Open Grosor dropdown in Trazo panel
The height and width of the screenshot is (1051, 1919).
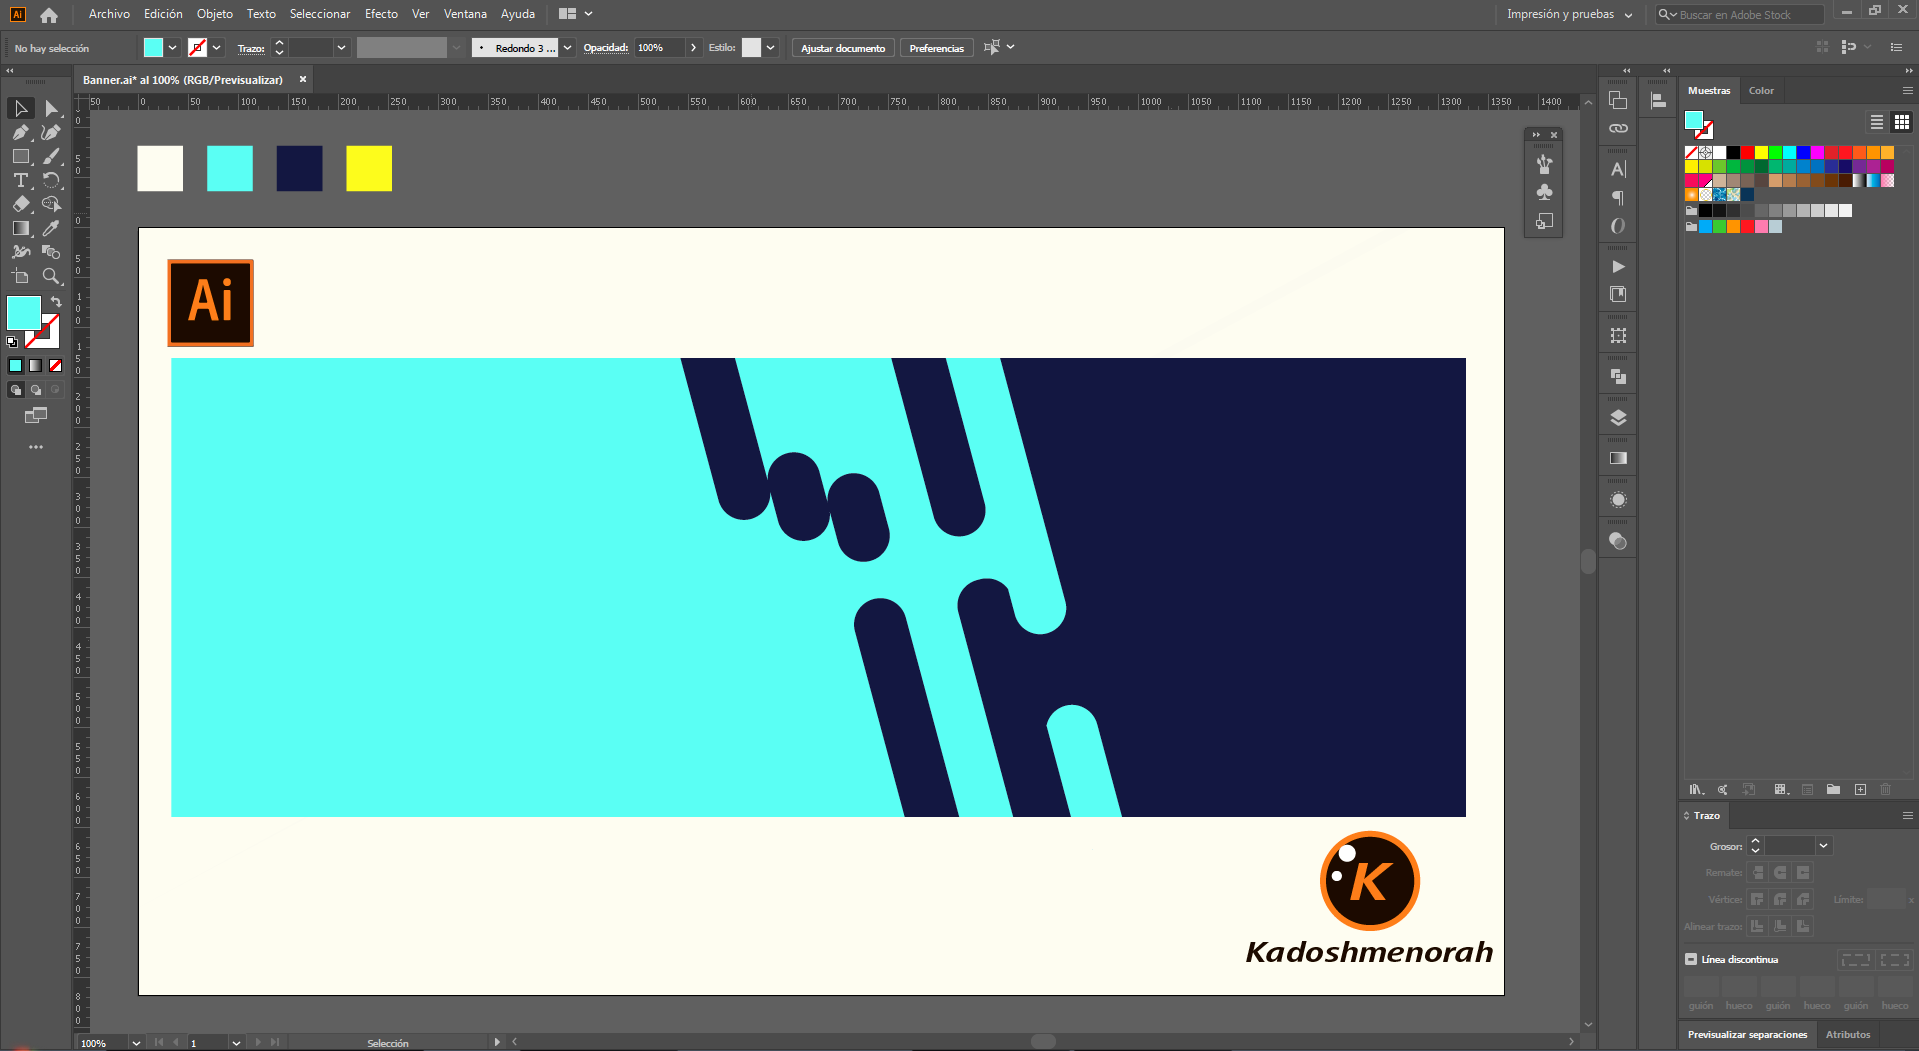[x=1824, y=846]
